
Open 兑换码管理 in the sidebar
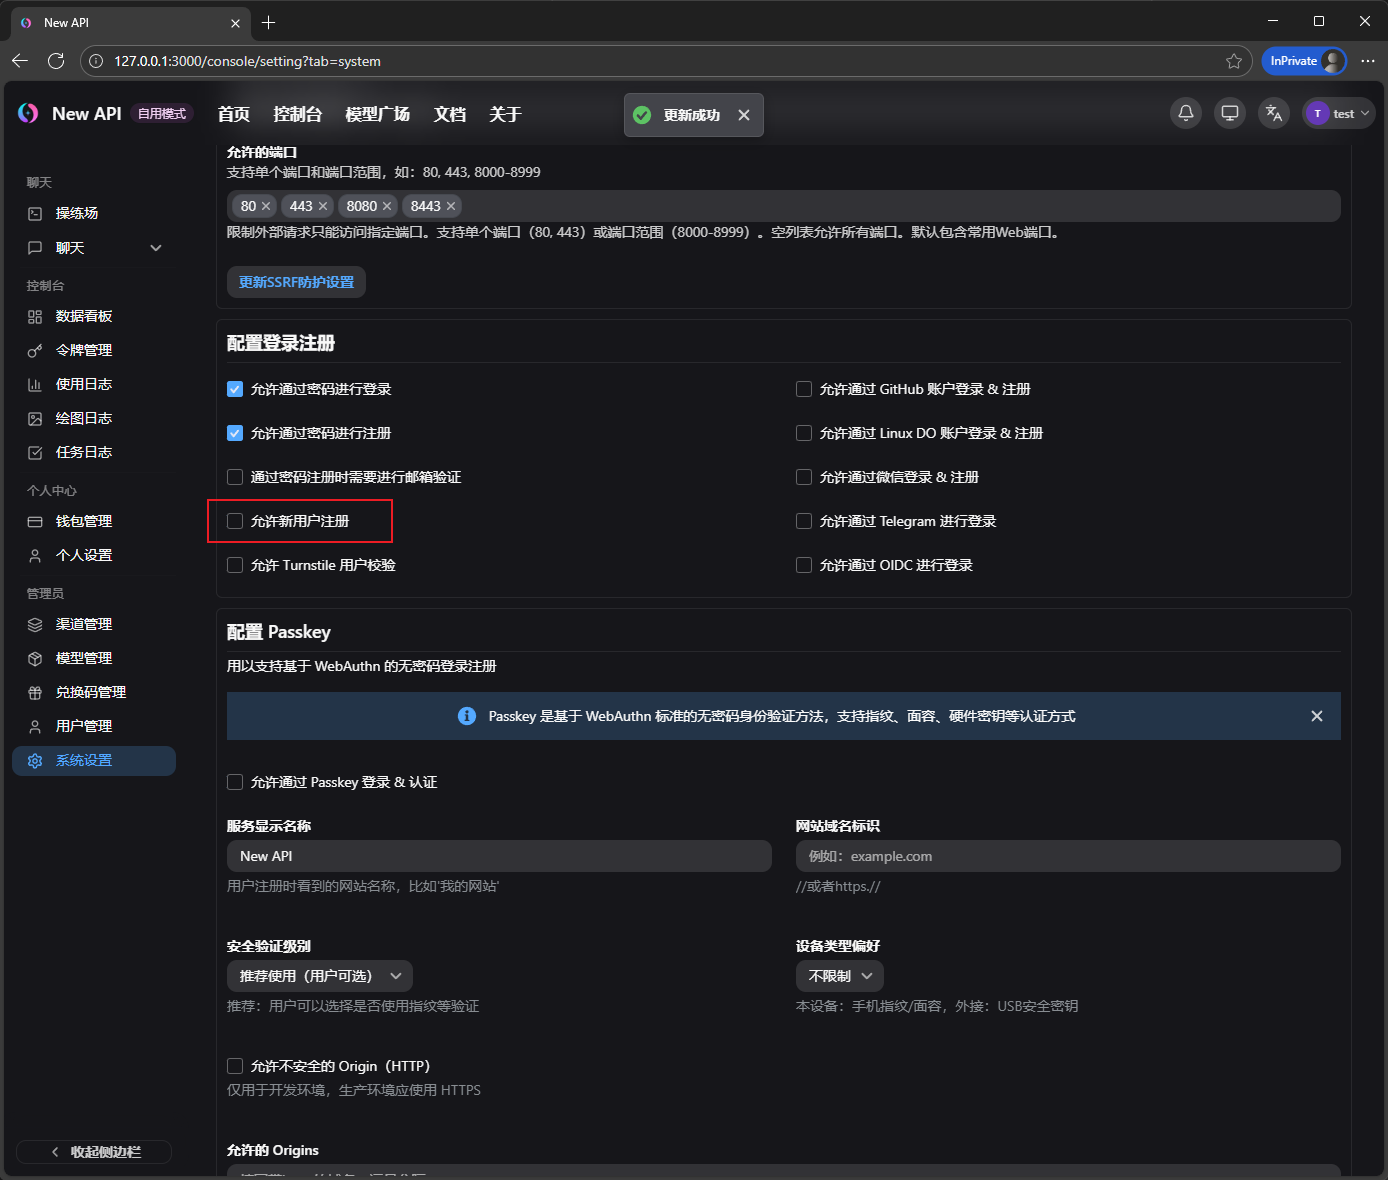[90, 692]
